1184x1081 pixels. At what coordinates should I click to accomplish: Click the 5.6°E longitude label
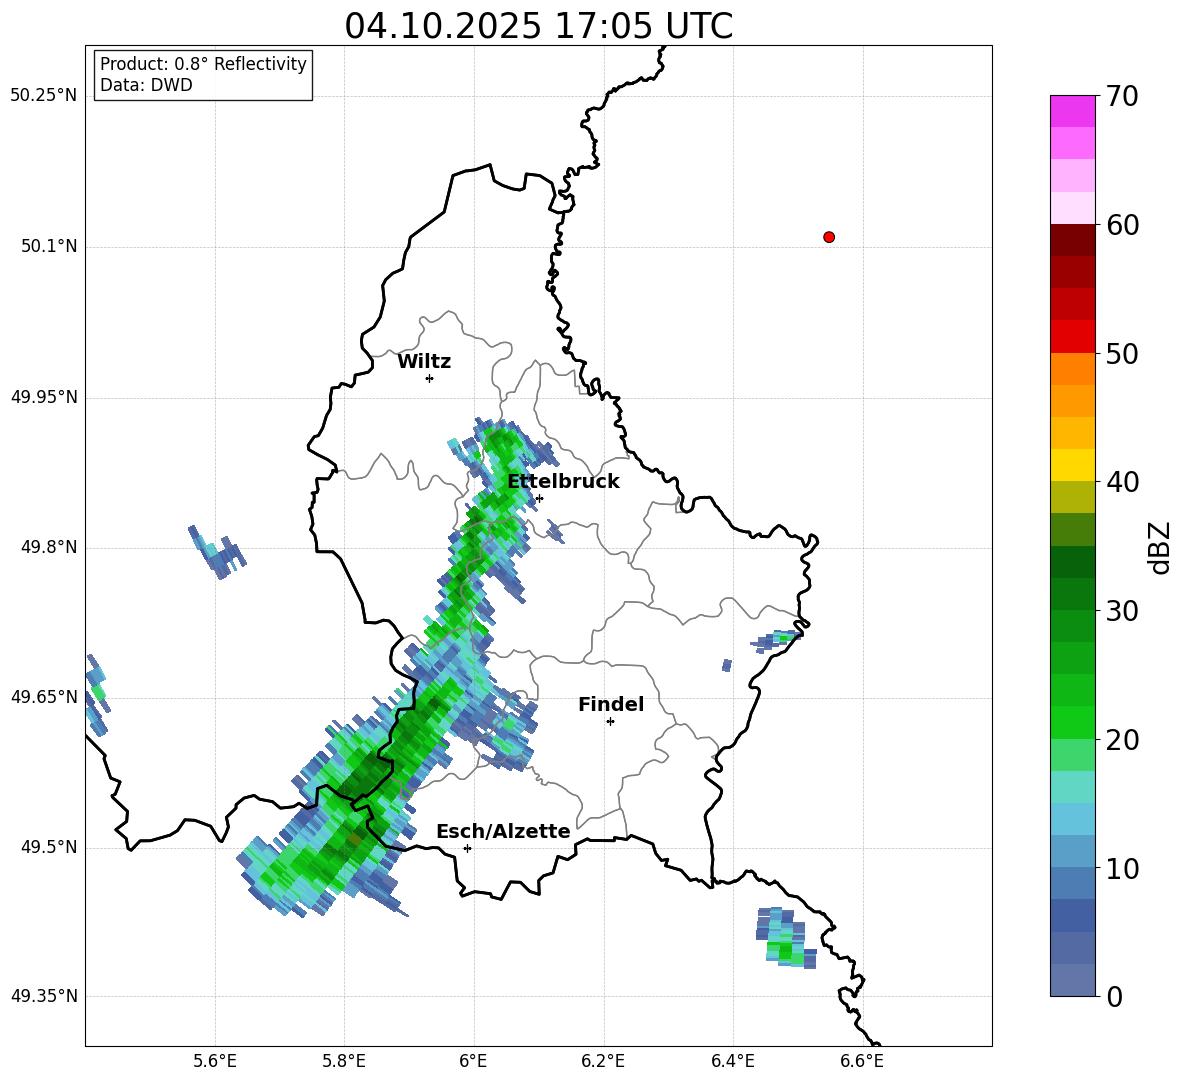tap(215, 1061)
